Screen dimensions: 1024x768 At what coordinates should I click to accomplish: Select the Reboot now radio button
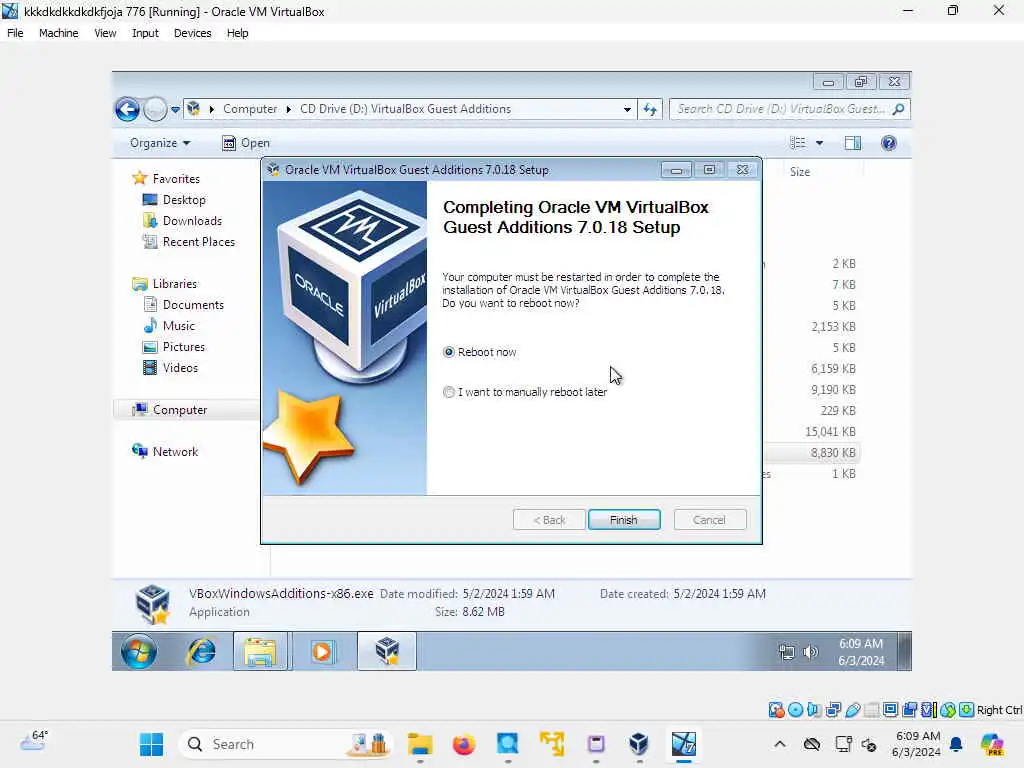click(x=449, y=352)
